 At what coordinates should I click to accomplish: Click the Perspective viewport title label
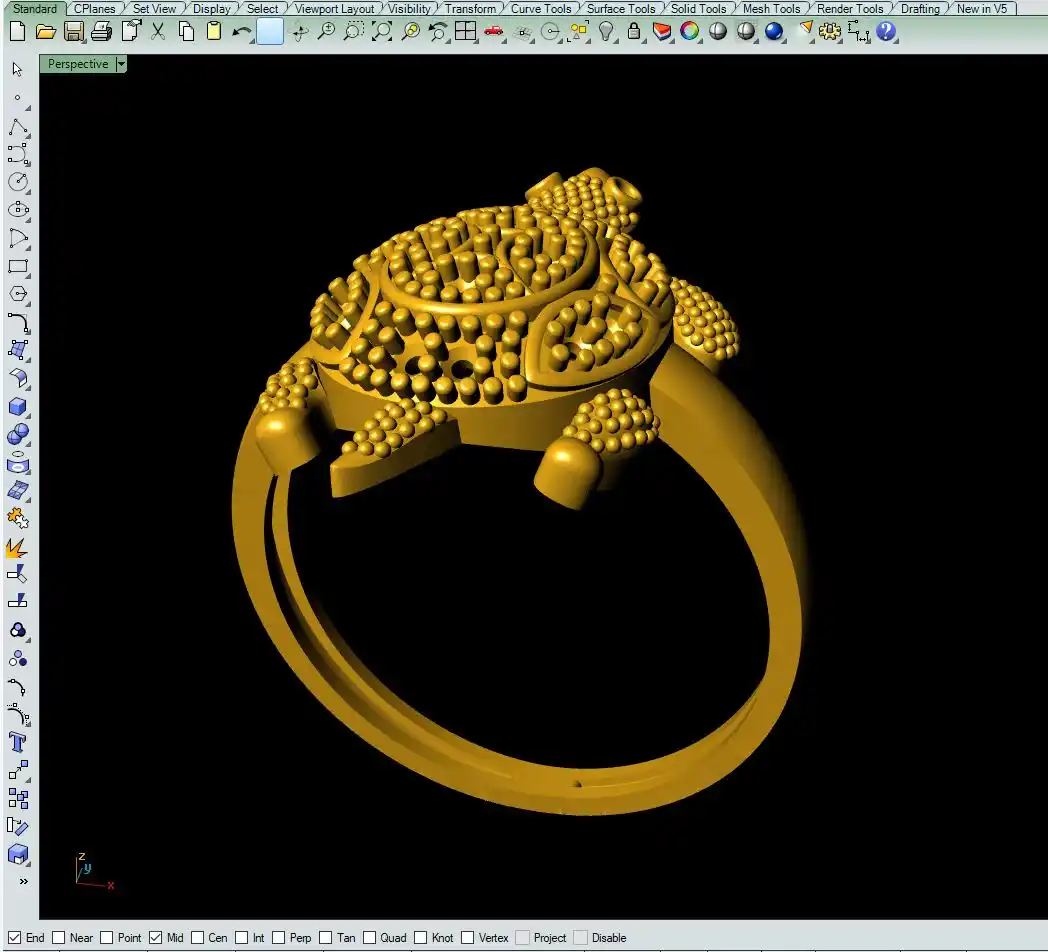click(77, 64)
